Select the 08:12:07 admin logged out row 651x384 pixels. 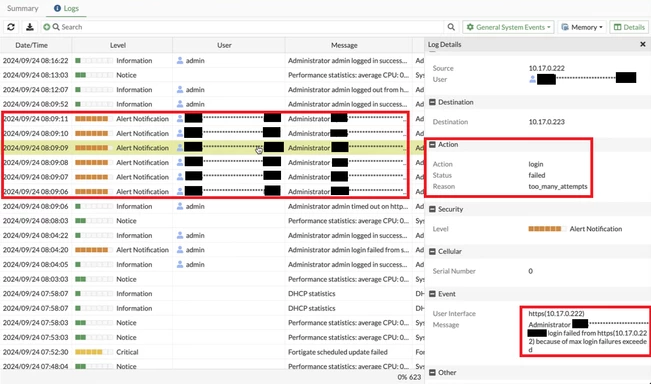pyautogui.click(x=212, y=90)
